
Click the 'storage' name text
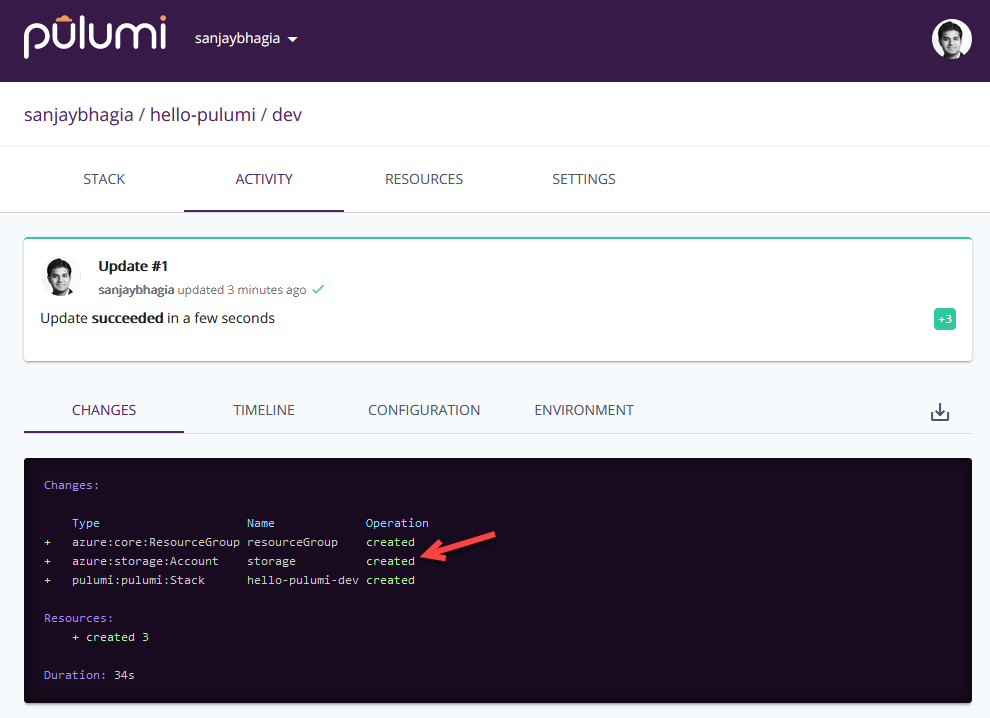click(271, 561)
